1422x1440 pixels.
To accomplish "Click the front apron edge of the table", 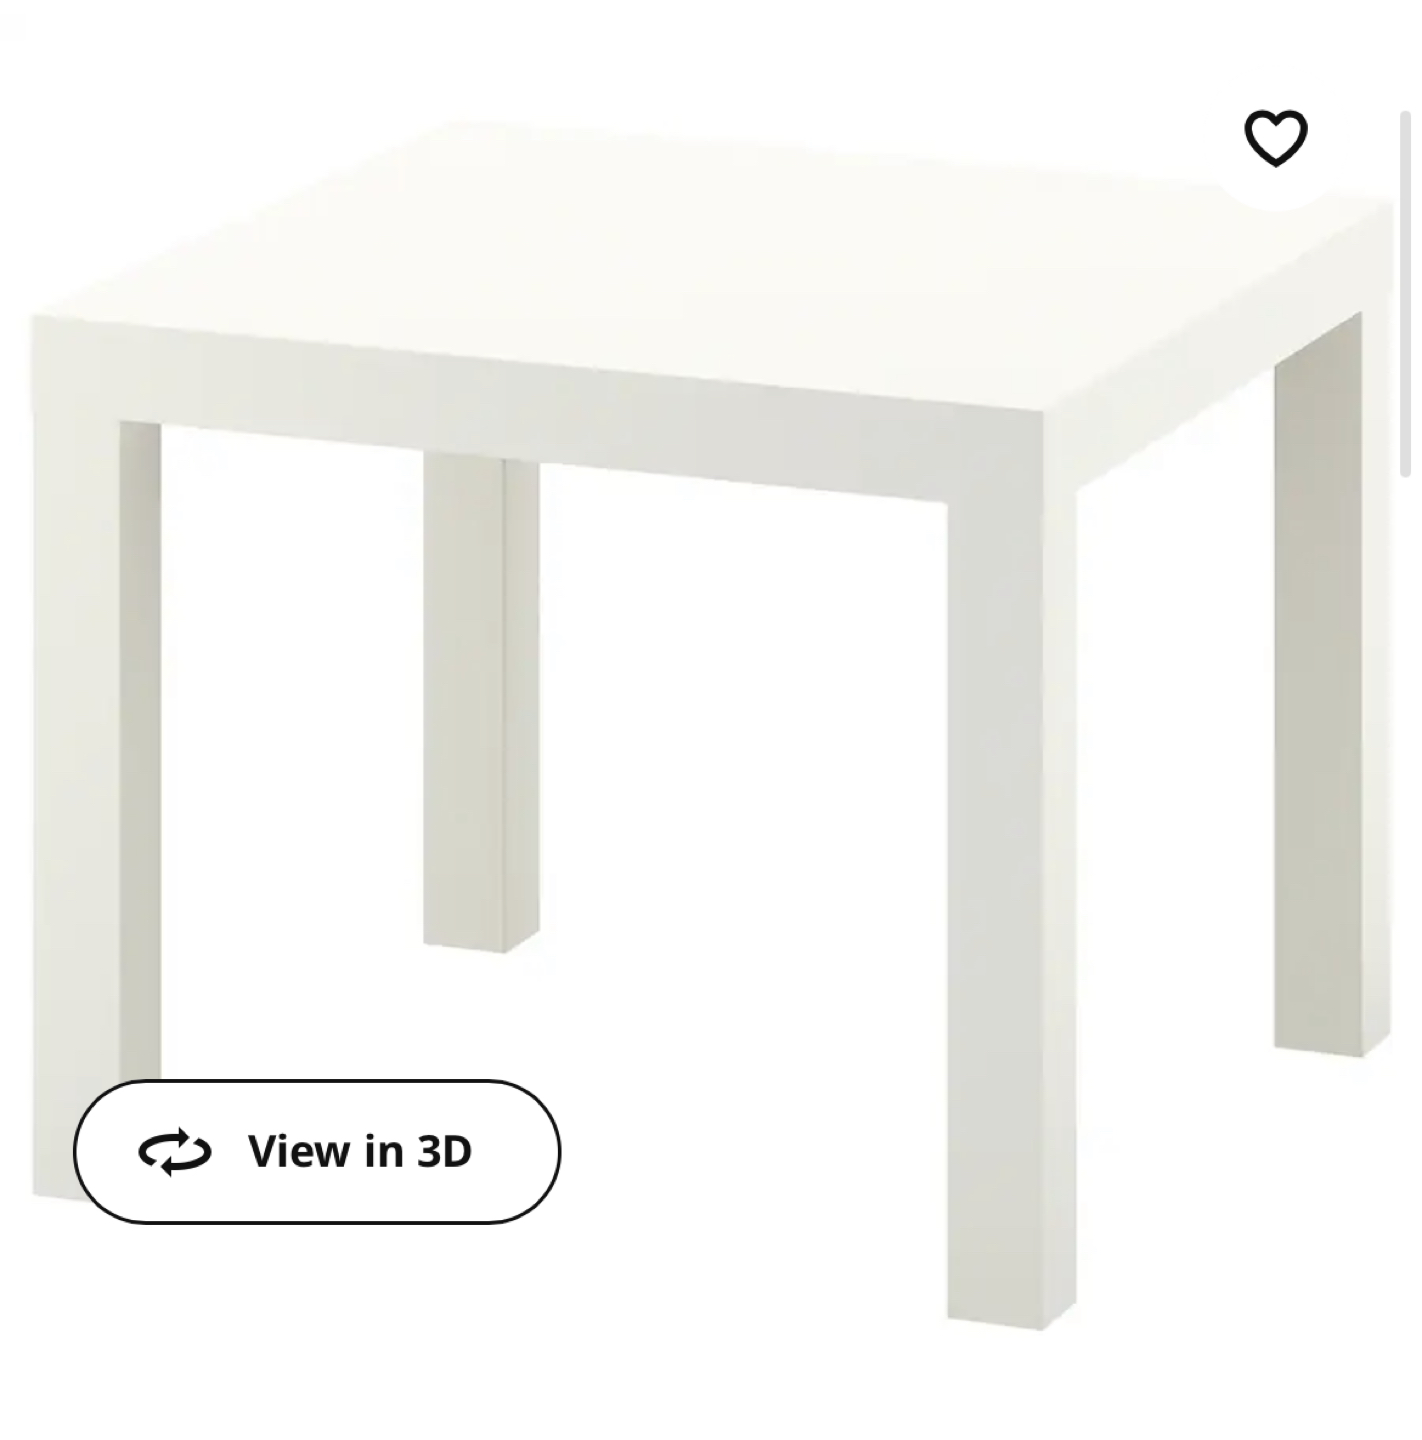I will [540, 410].
